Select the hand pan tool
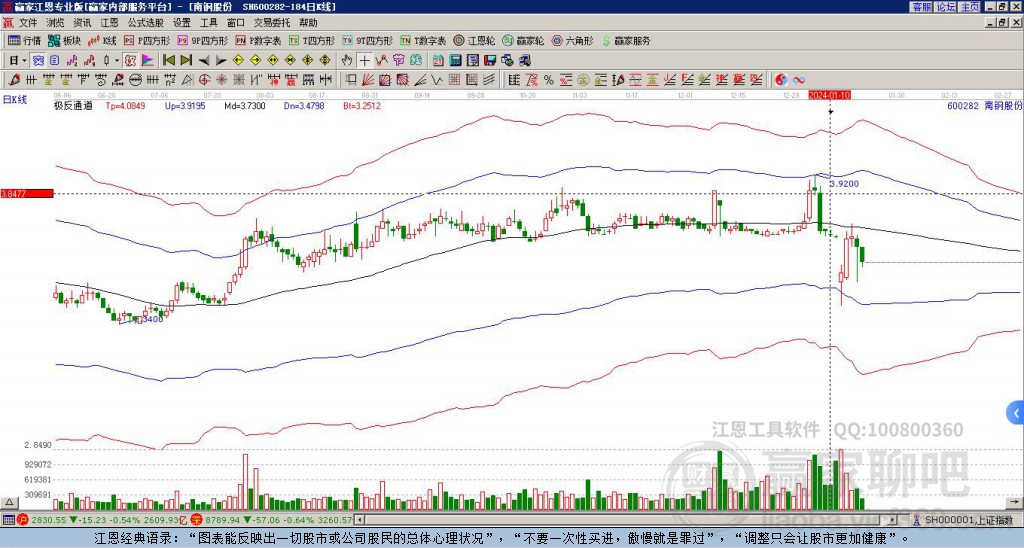Viewport: 1024px width, 548px height. (347, 61)
